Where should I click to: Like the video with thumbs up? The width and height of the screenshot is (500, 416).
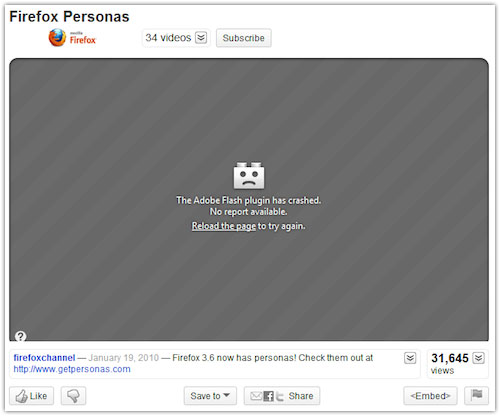point(31,396)
